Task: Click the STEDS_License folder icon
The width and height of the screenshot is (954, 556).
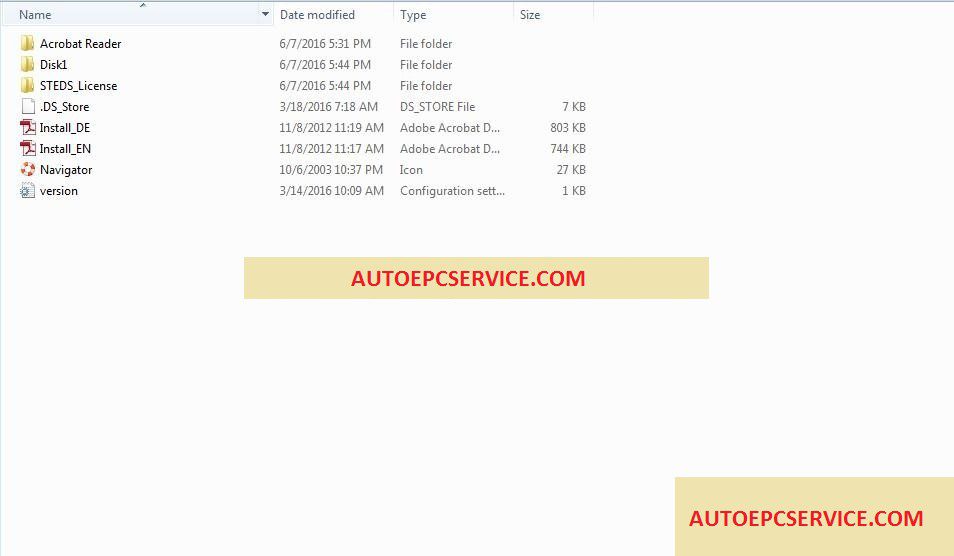Action: click(27, 85)
